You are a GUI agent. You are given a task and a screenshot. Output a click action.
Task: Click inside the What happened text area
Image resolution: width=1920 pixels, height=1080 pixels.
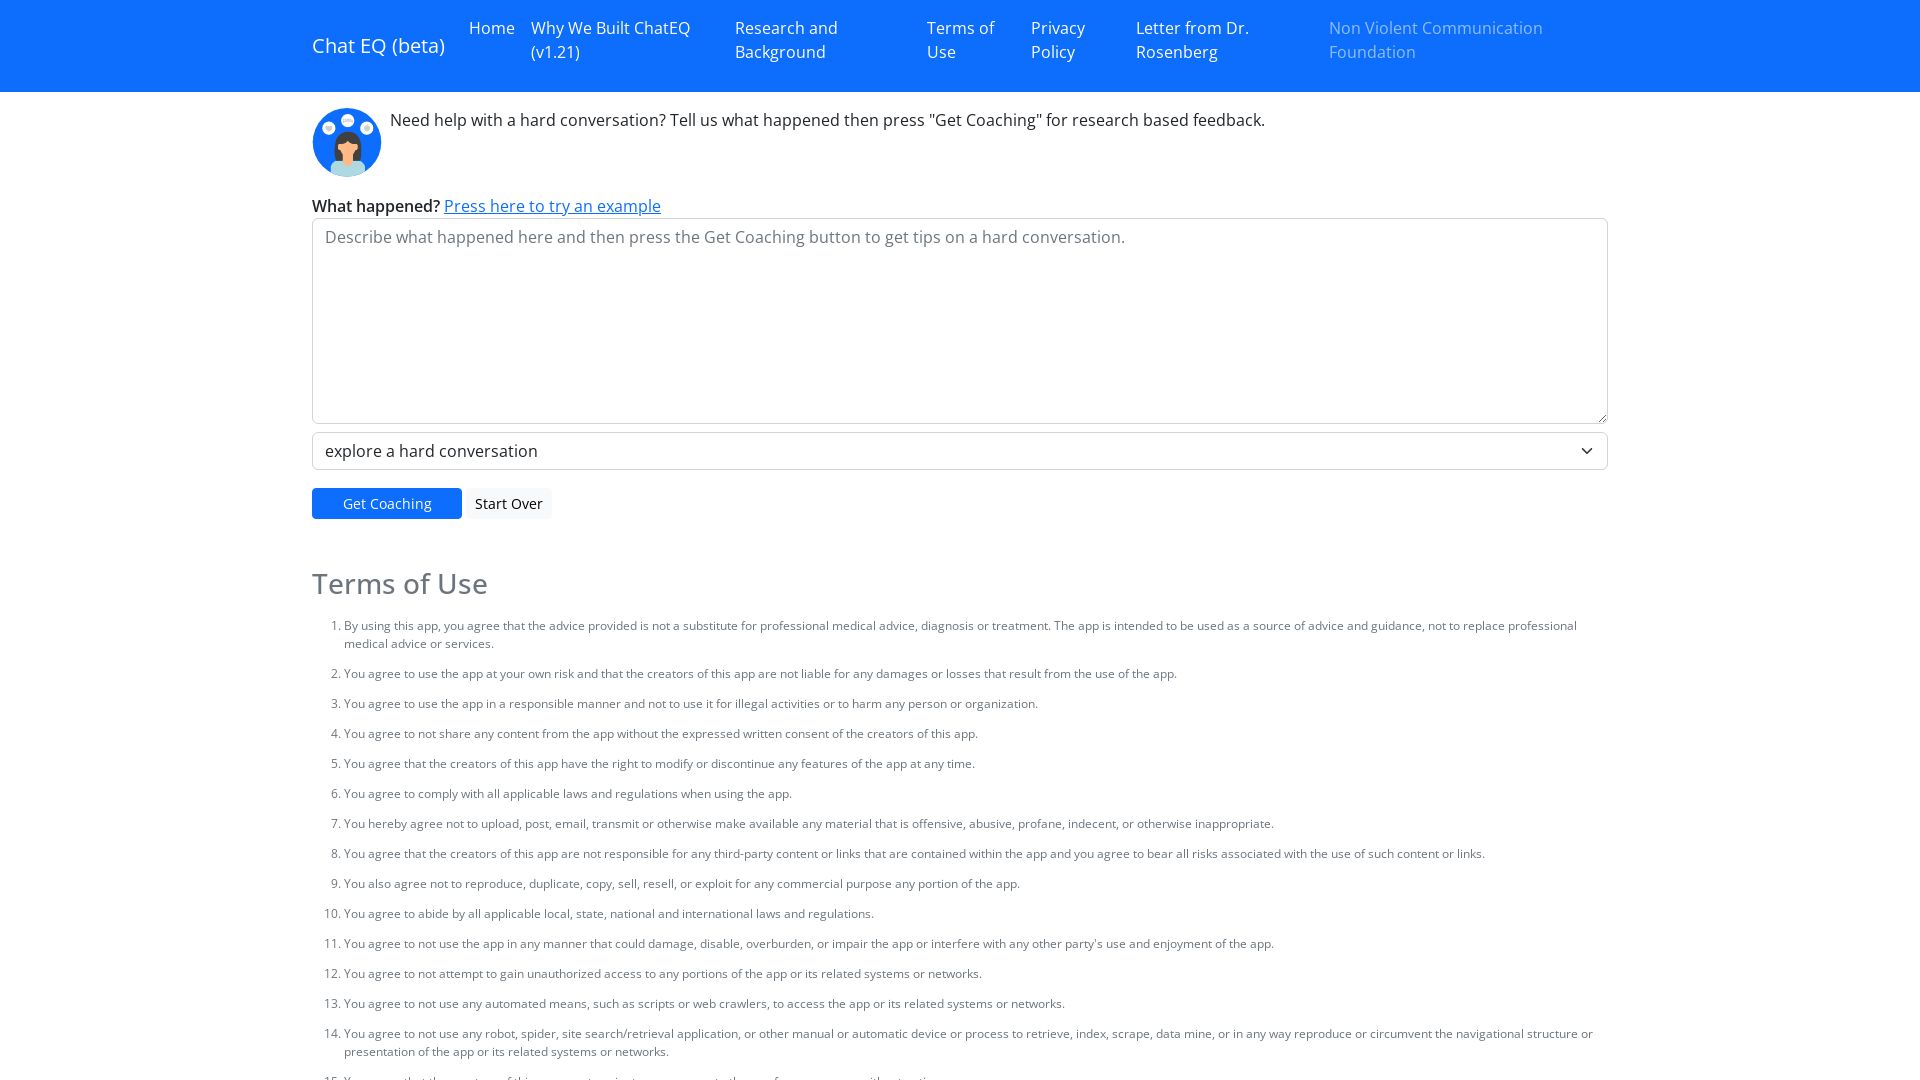click(959, 320)
